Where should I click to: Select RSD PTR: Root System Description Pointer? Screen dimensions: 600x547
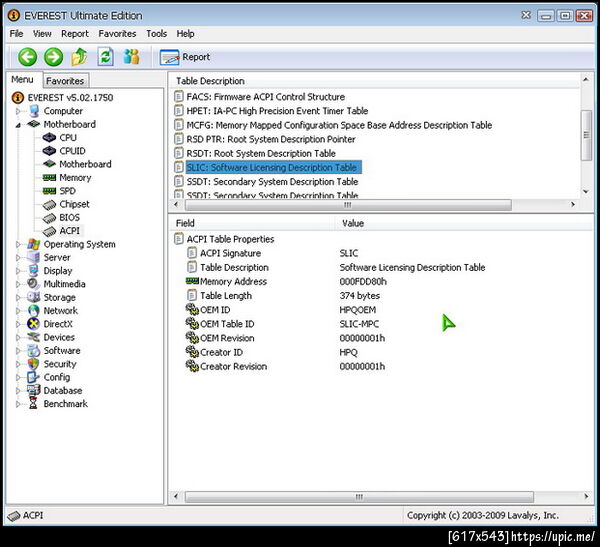click(x=271, y=139)
